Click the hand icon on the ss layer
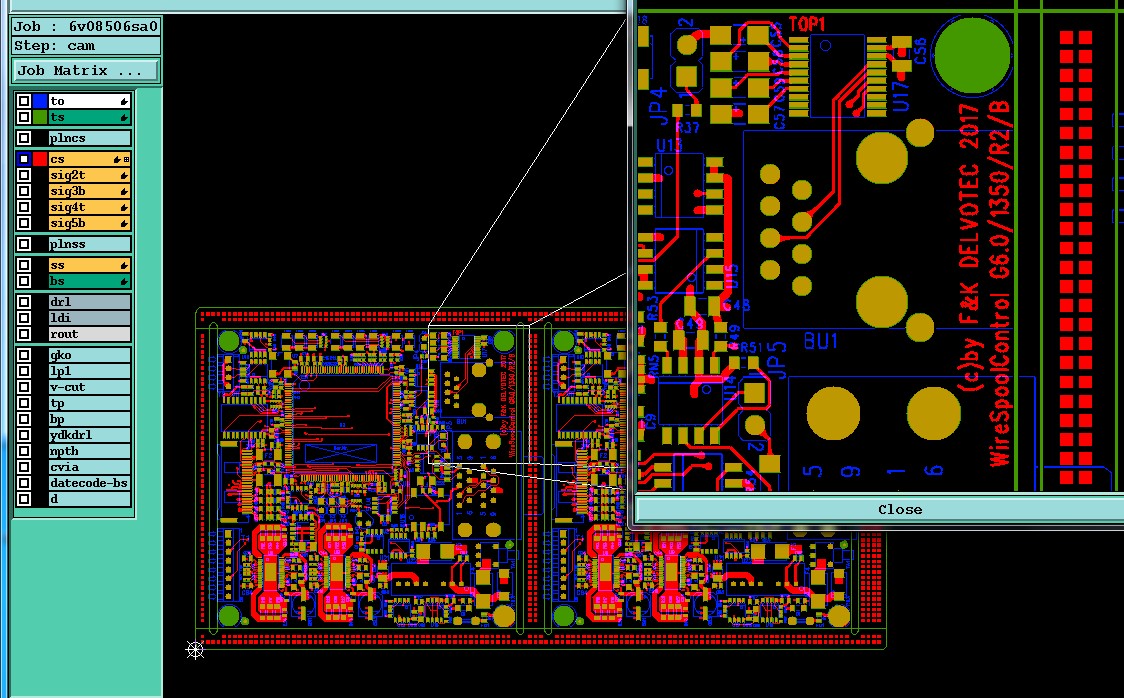Viewport: 1124px width, 698px height. [x=124, y=266]
